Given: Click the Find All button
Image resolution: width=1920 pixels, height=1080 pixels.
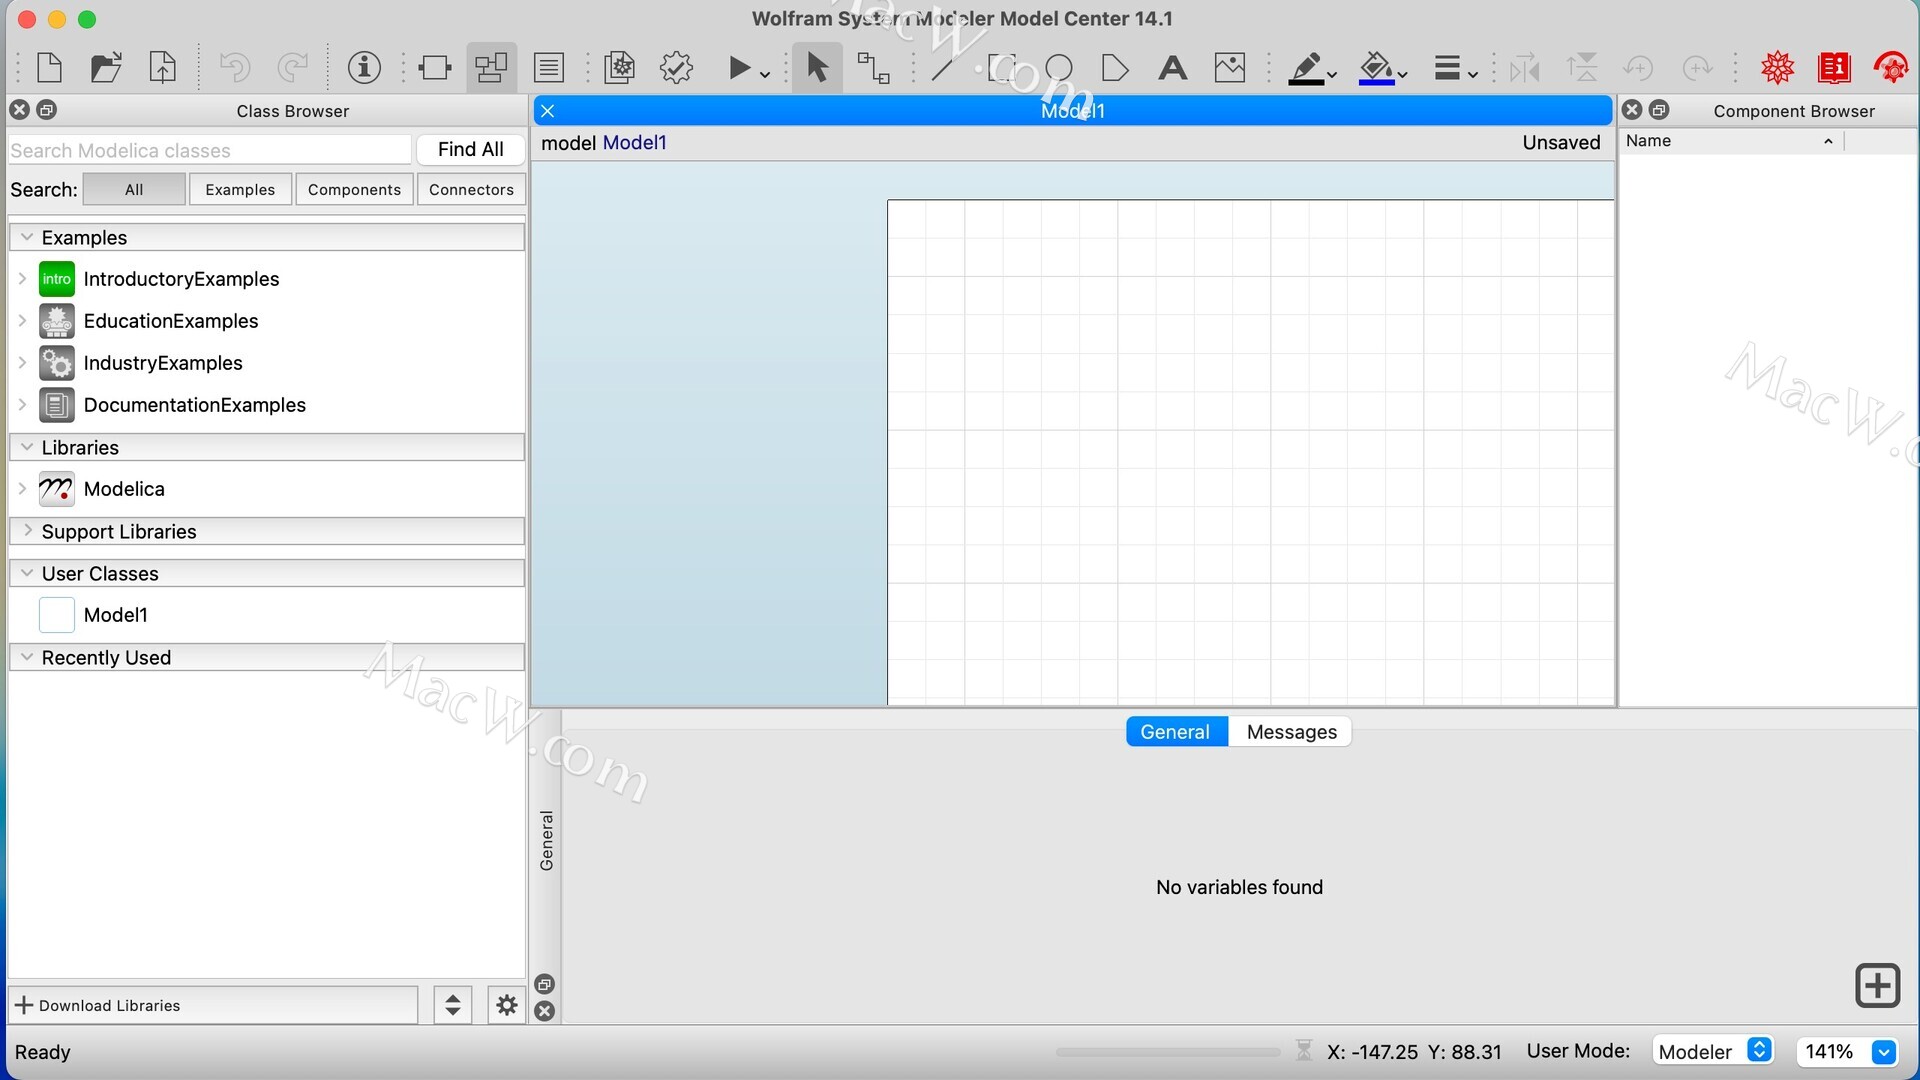Looking at the screenshot, I should tap(470, 149).
